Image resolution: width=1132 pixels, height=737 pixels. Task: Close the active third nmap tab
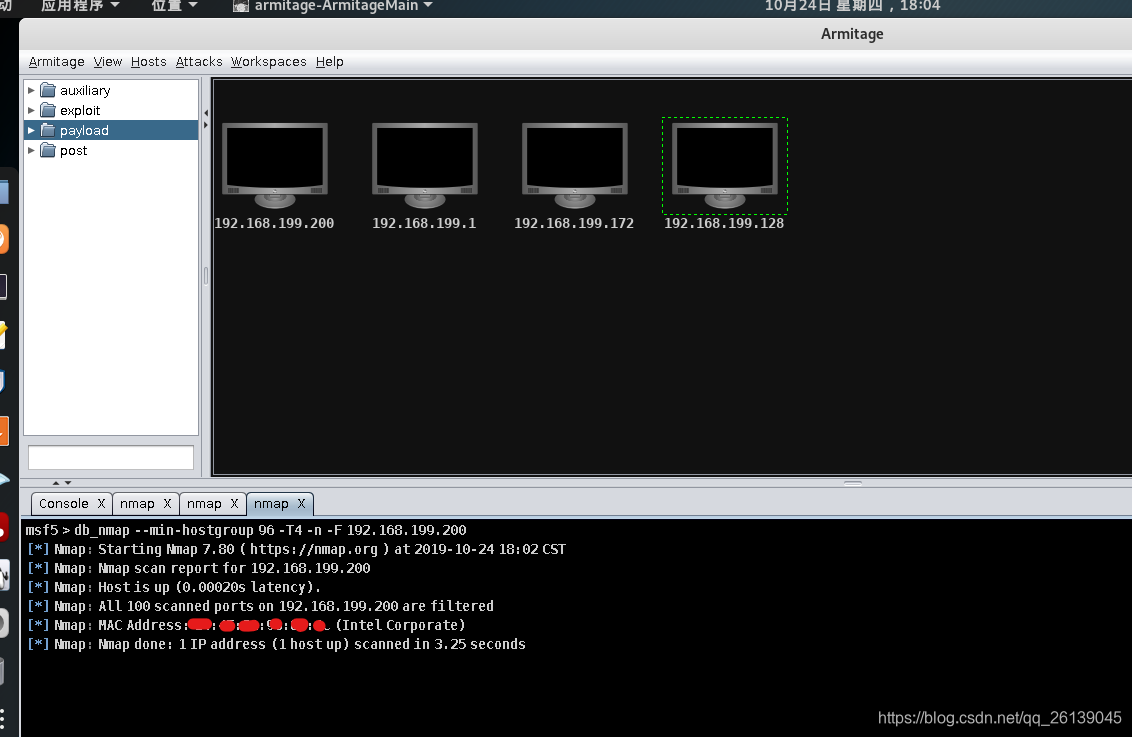[301, 504]
